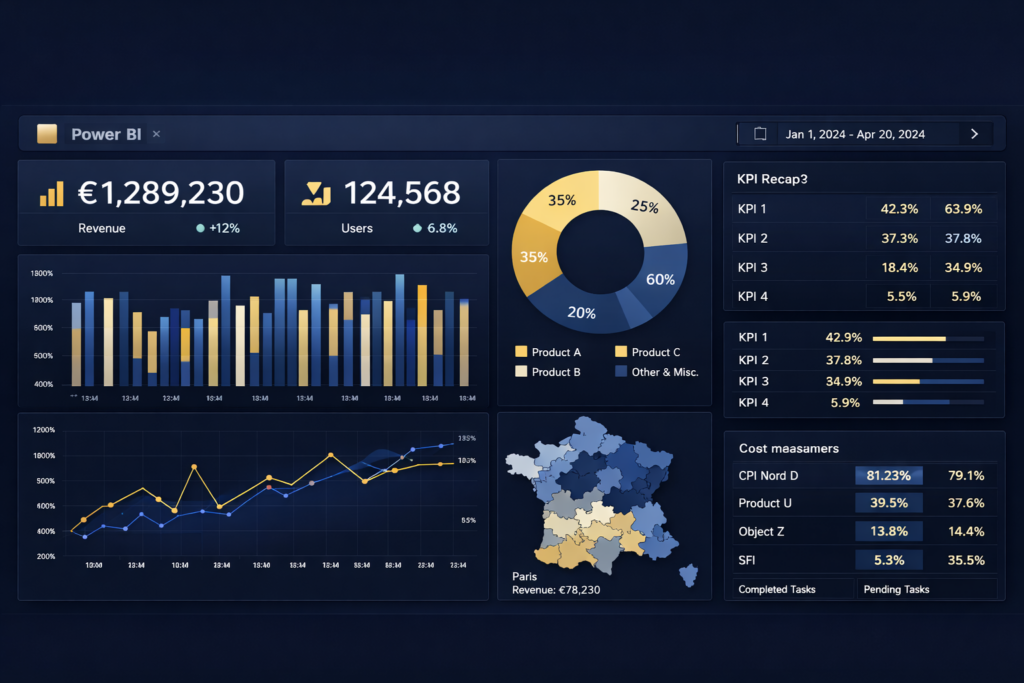Click the 63.9% cell in KPI 1 row
The width and height of the screenshot is (1024, 683).
coord(963,209)
